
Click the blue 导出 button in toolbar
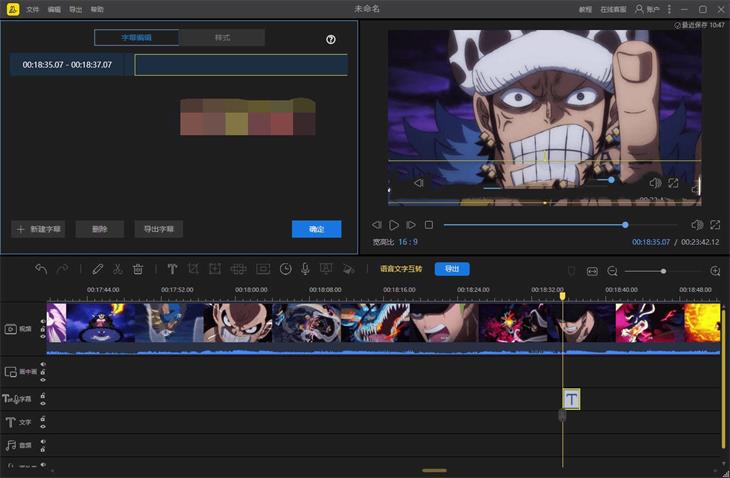pos(452,269)
